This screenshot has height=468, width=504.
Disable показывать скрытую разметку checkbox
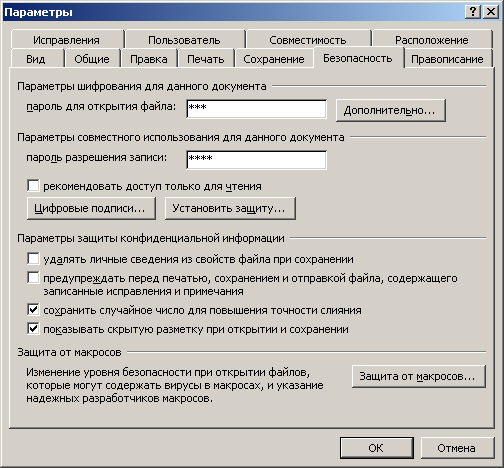point(33,329)
